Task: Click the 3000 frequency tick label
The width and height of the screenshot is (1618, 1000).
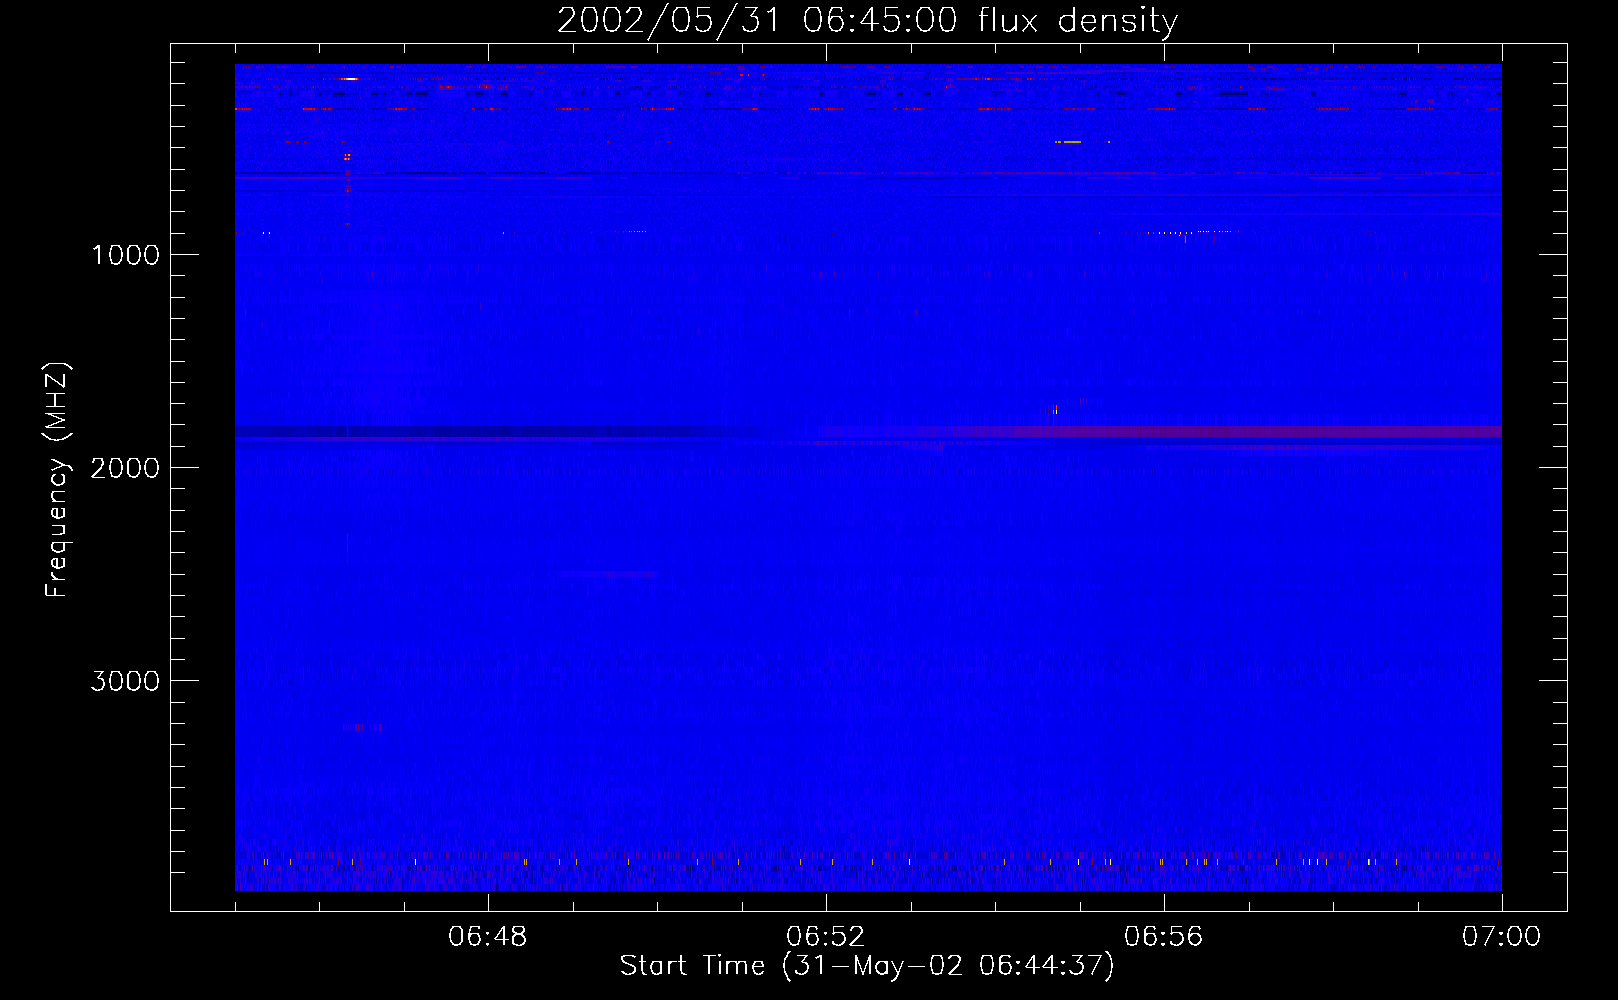Action: 125,681
